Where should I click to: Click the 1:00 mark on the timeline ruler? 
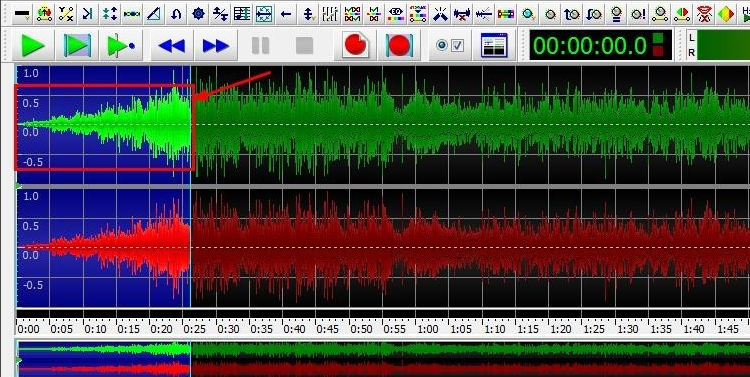(427, 329)
